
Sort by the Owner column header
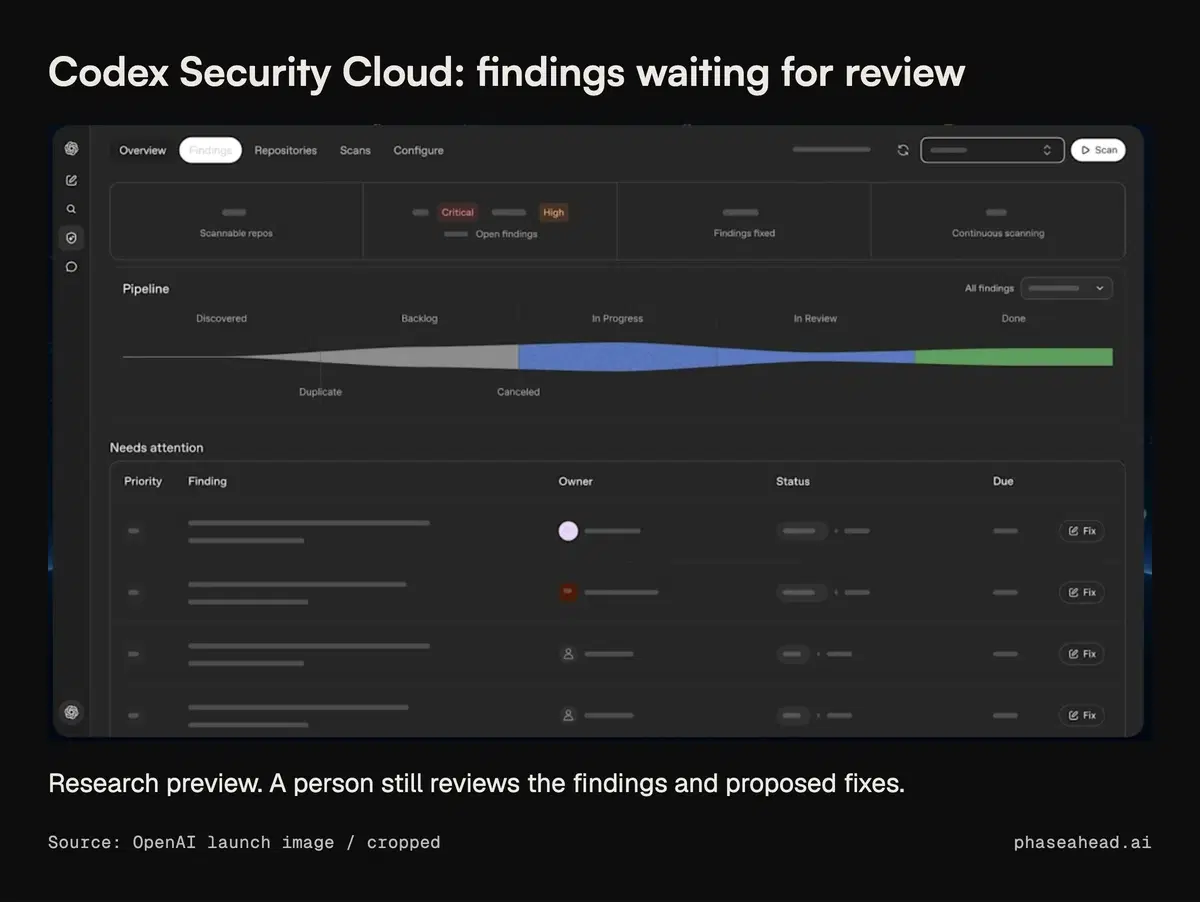click(575, 481)
